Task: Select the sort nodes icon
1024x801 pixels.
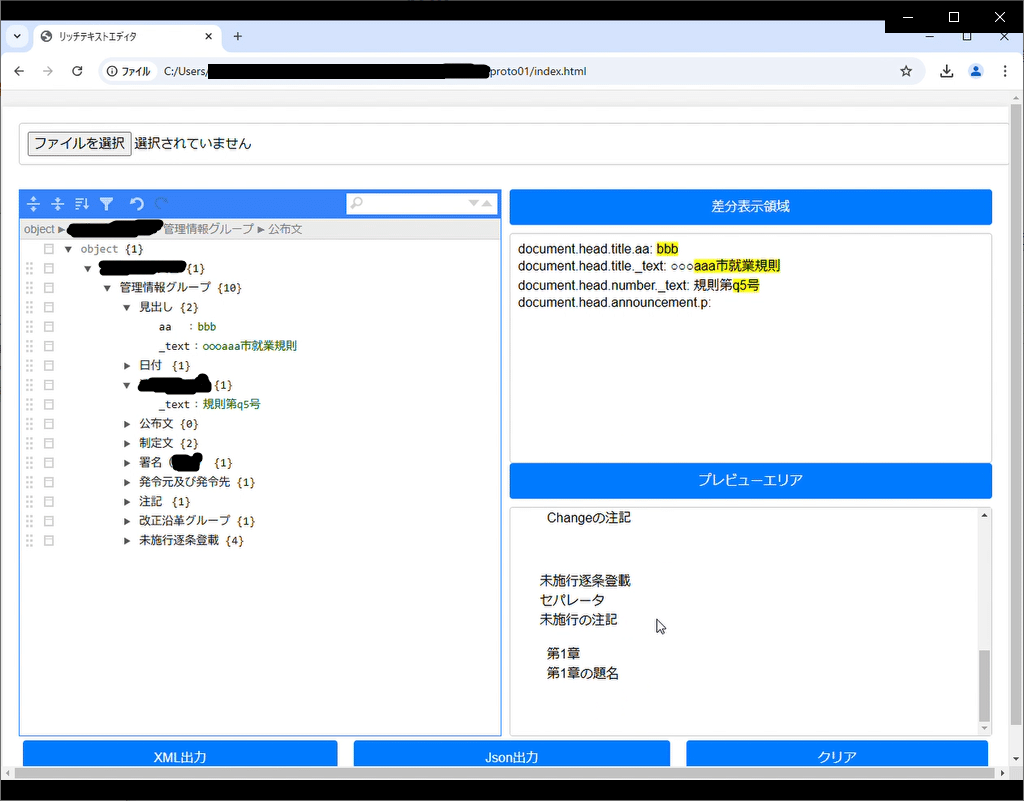Action: (x=82, y=204)
